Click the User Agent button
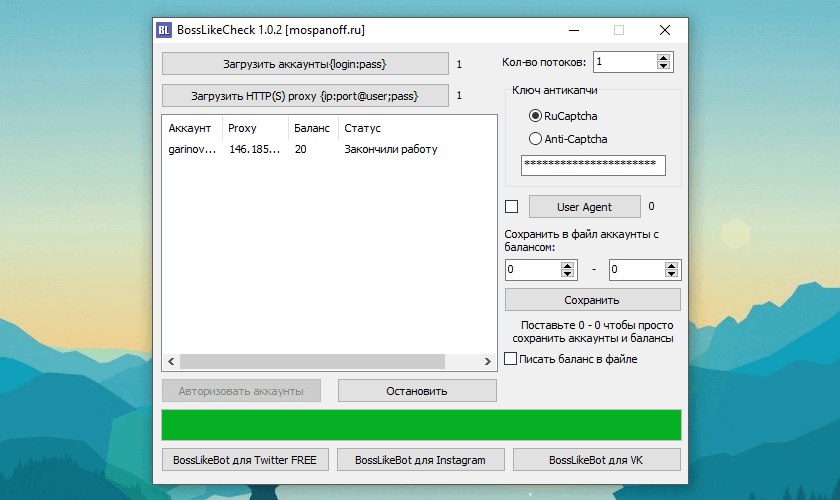 tap(584, 207)
